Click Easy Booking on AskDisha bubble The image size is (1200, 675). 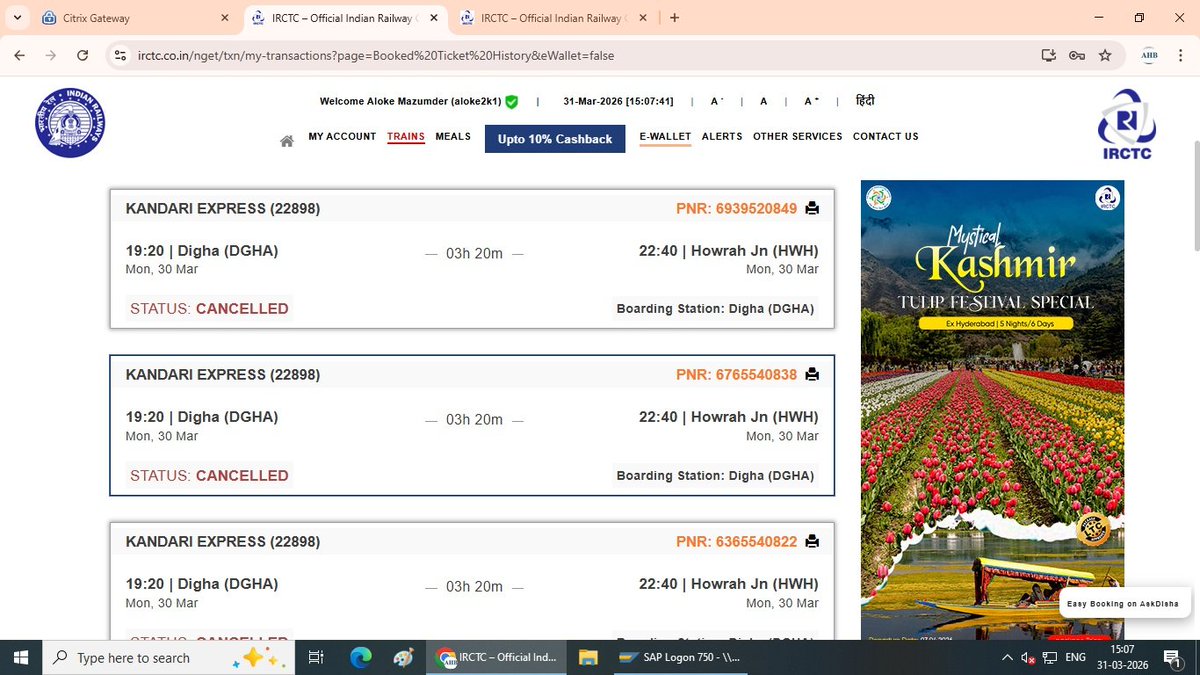(1123, 603)
